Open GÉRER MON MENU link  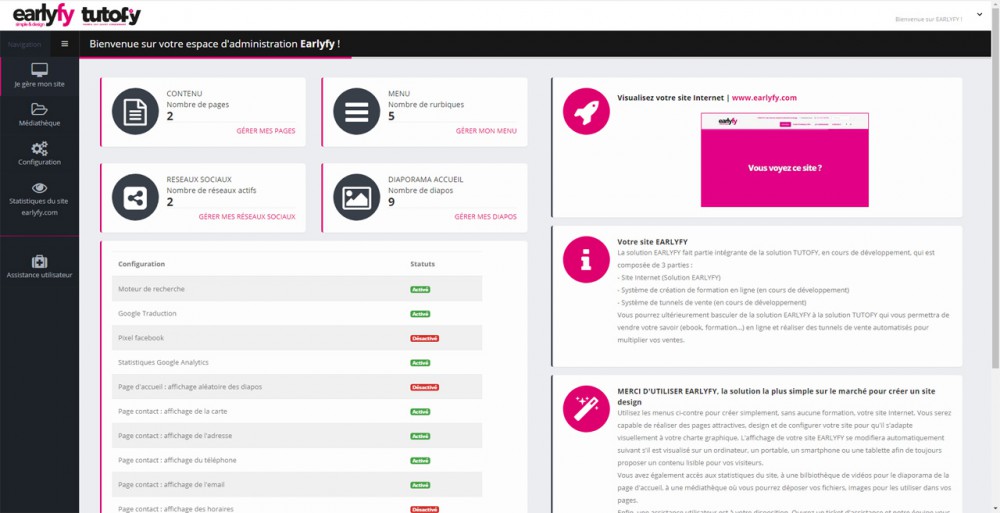click(x=486, y=131)
